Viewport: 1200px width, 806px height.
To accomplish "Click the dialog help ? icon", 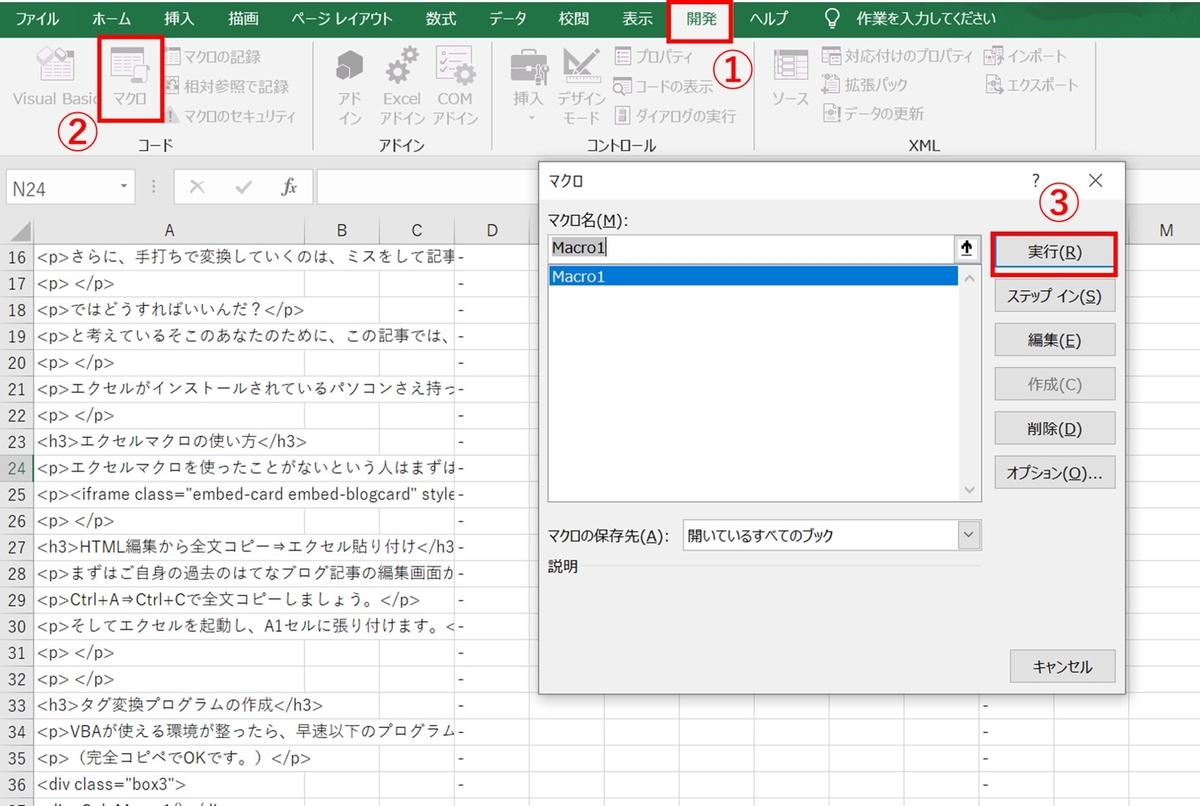I will [x=1035, y=181].
